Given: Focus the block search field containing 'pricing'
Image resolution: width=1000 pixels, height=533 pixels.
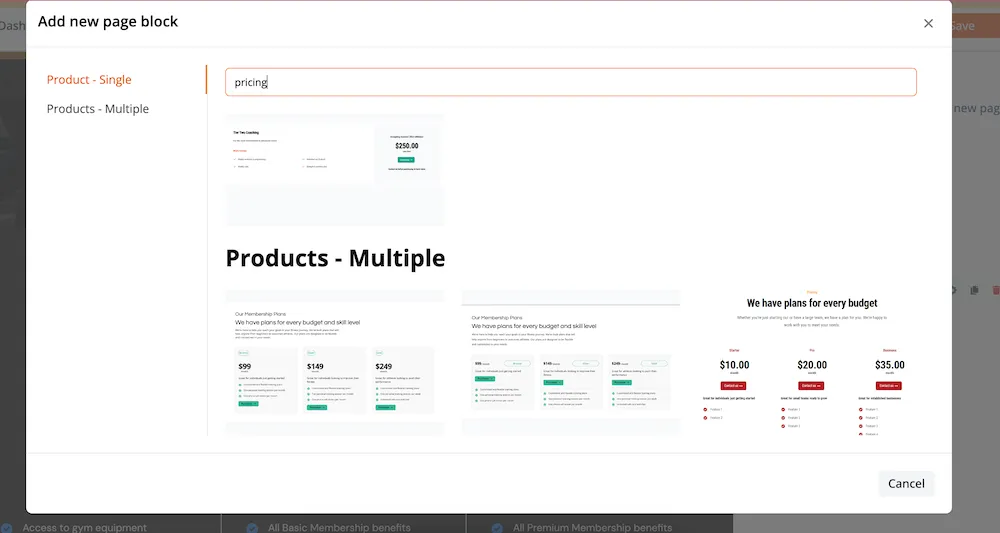Looking at the screenshot, I should (x=571, y=82).
